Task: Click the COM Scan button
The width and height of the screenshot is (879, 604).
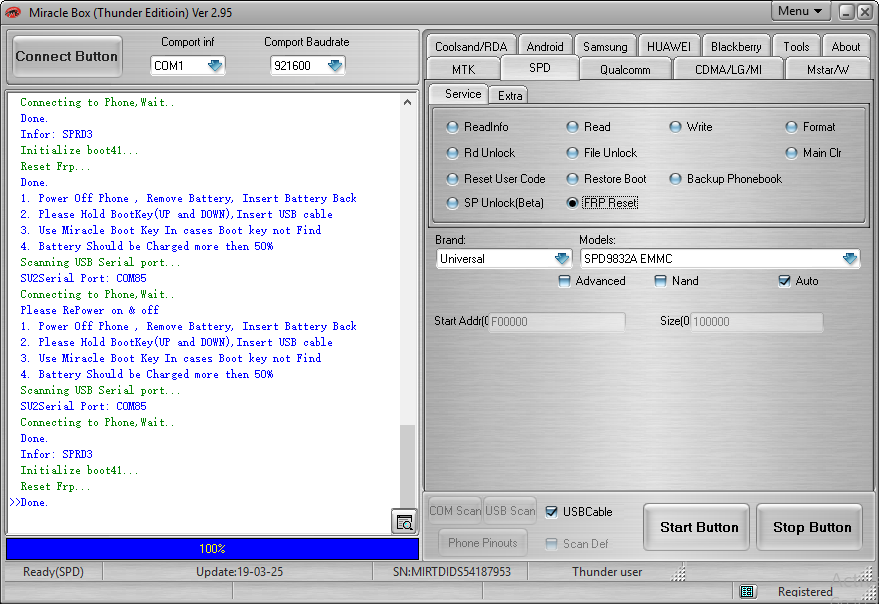Action: 455,510
